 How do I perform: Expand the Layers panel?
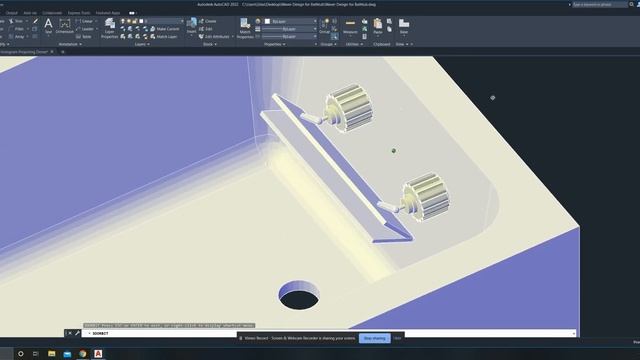pyautogui.click(x=142, y=44)
